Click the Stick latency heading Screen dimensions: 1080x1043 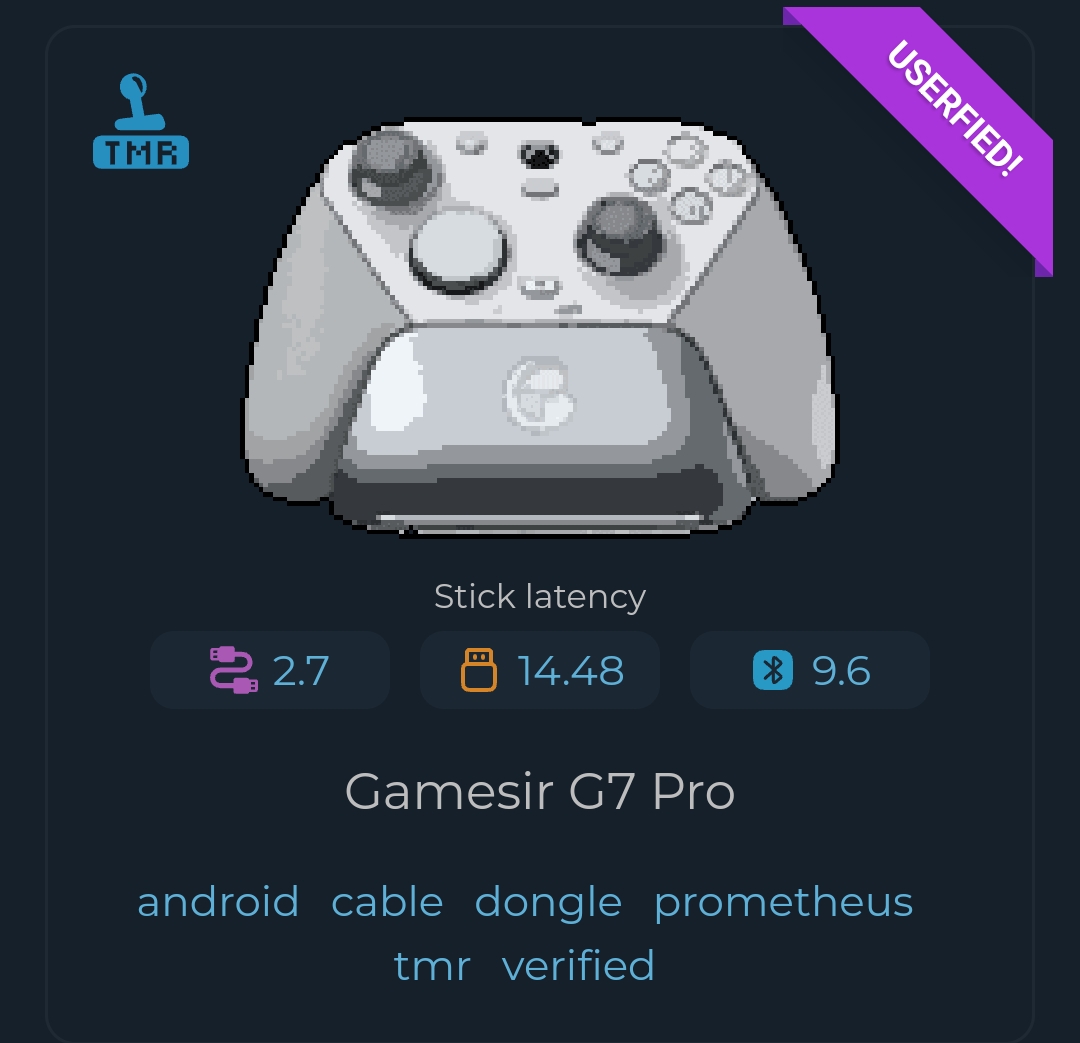pyautogui.click(x=540, y=597)
